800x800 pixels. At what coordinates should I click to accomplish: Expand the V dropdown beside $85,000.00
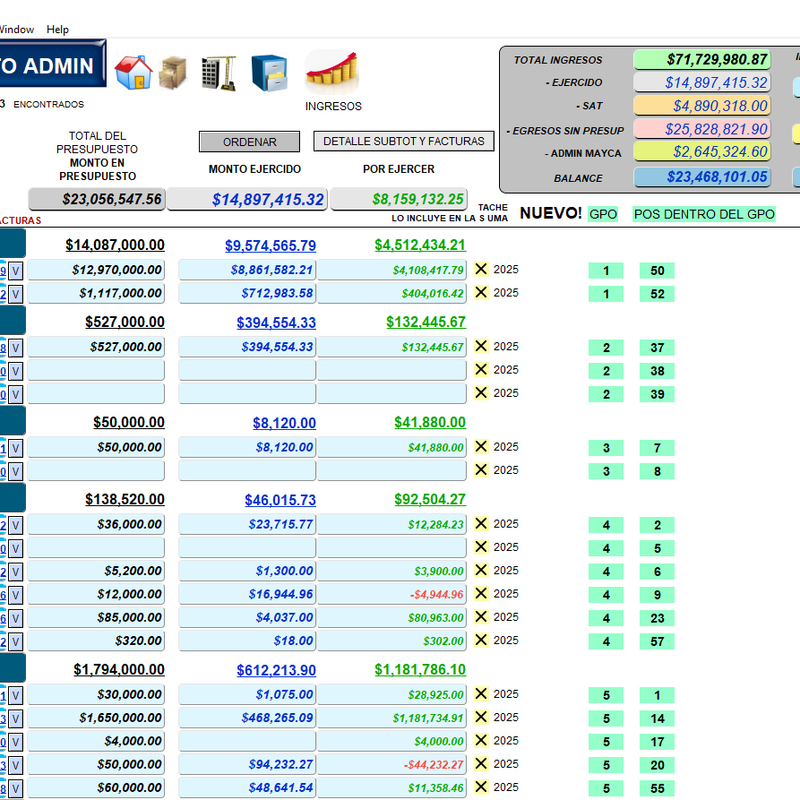16,618
